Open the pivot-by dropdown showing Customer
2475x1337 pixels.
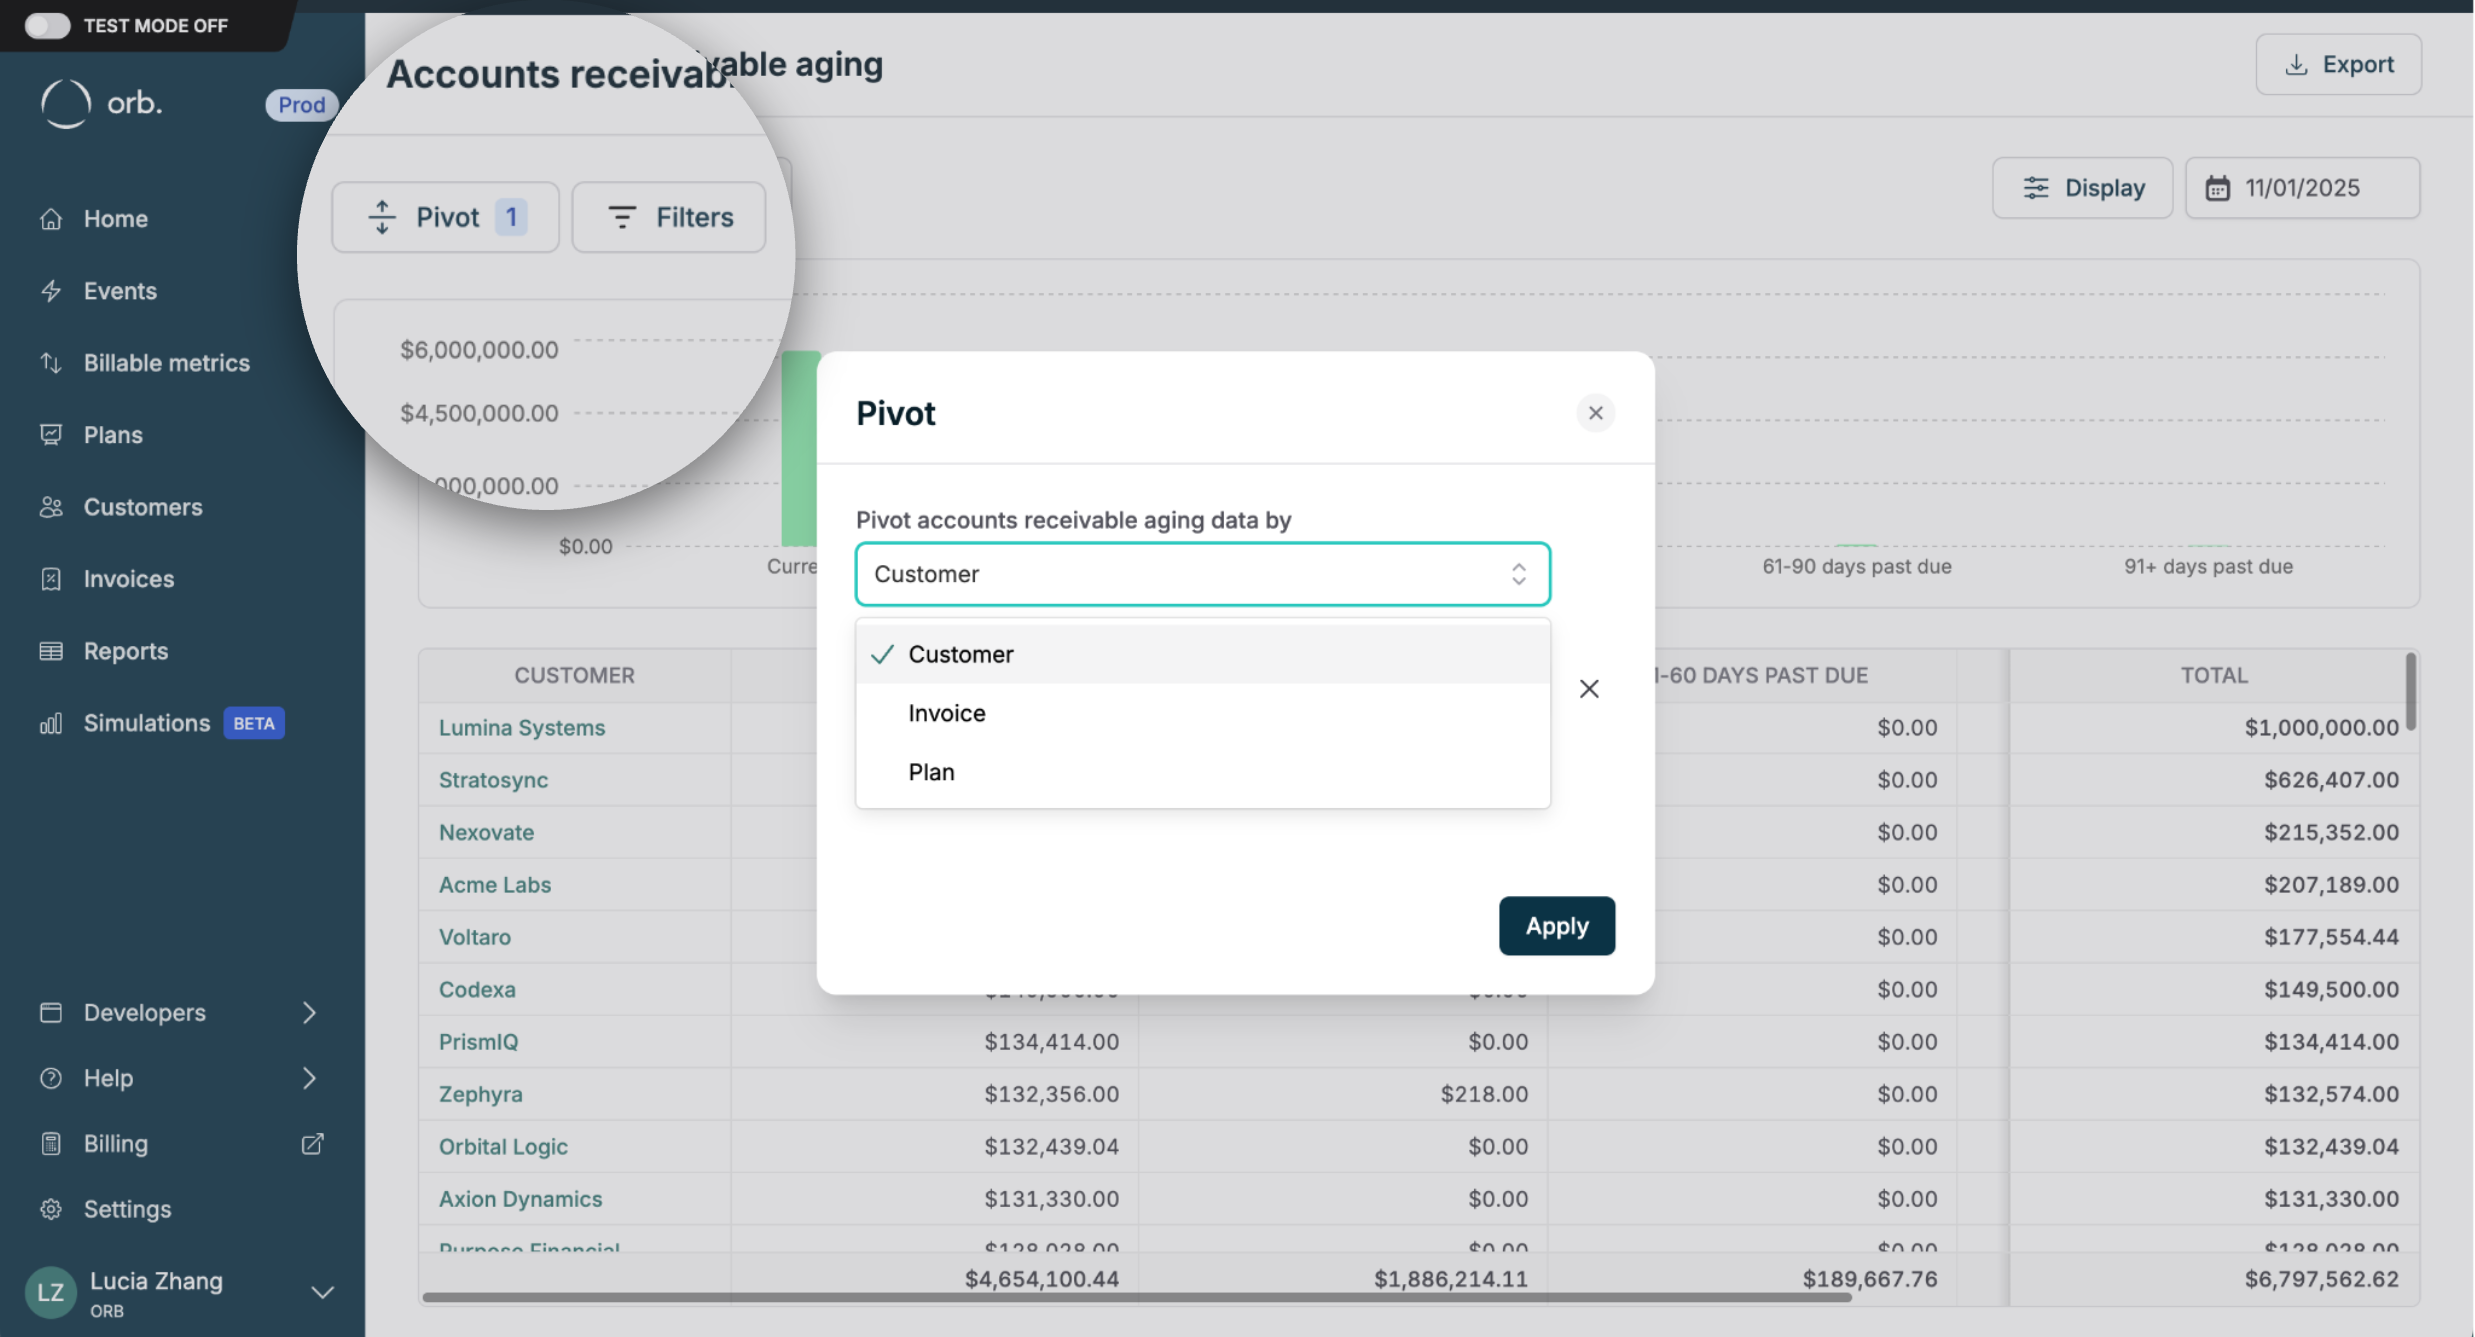(1202, 574)
